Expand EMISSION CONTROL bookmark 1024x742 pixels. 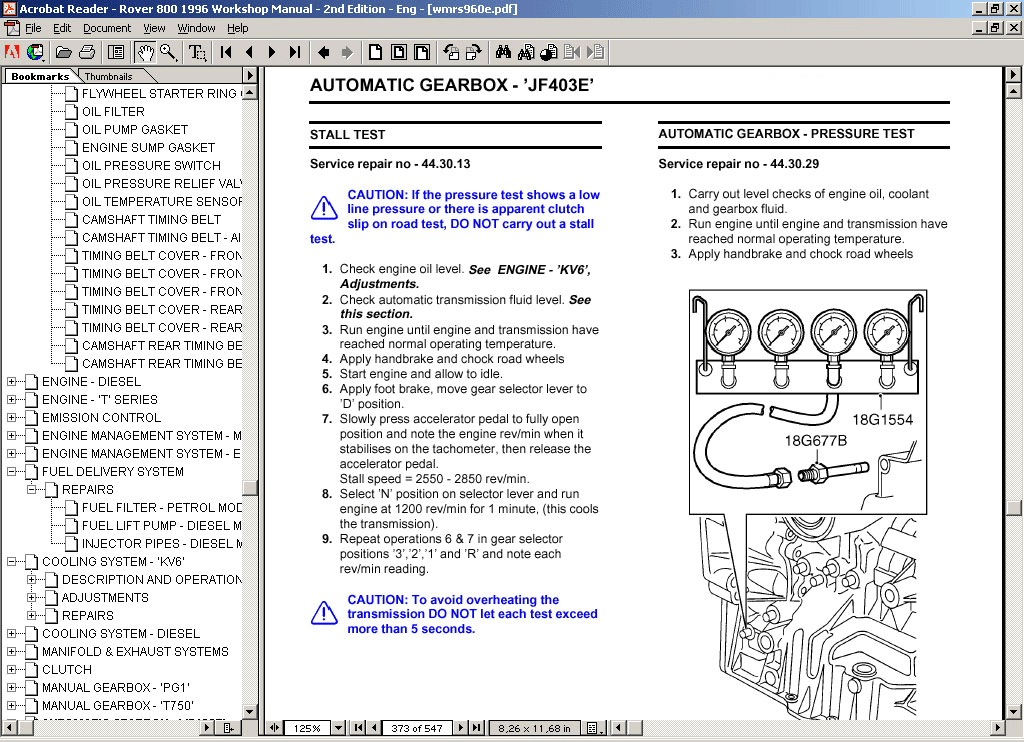(12, 417)
